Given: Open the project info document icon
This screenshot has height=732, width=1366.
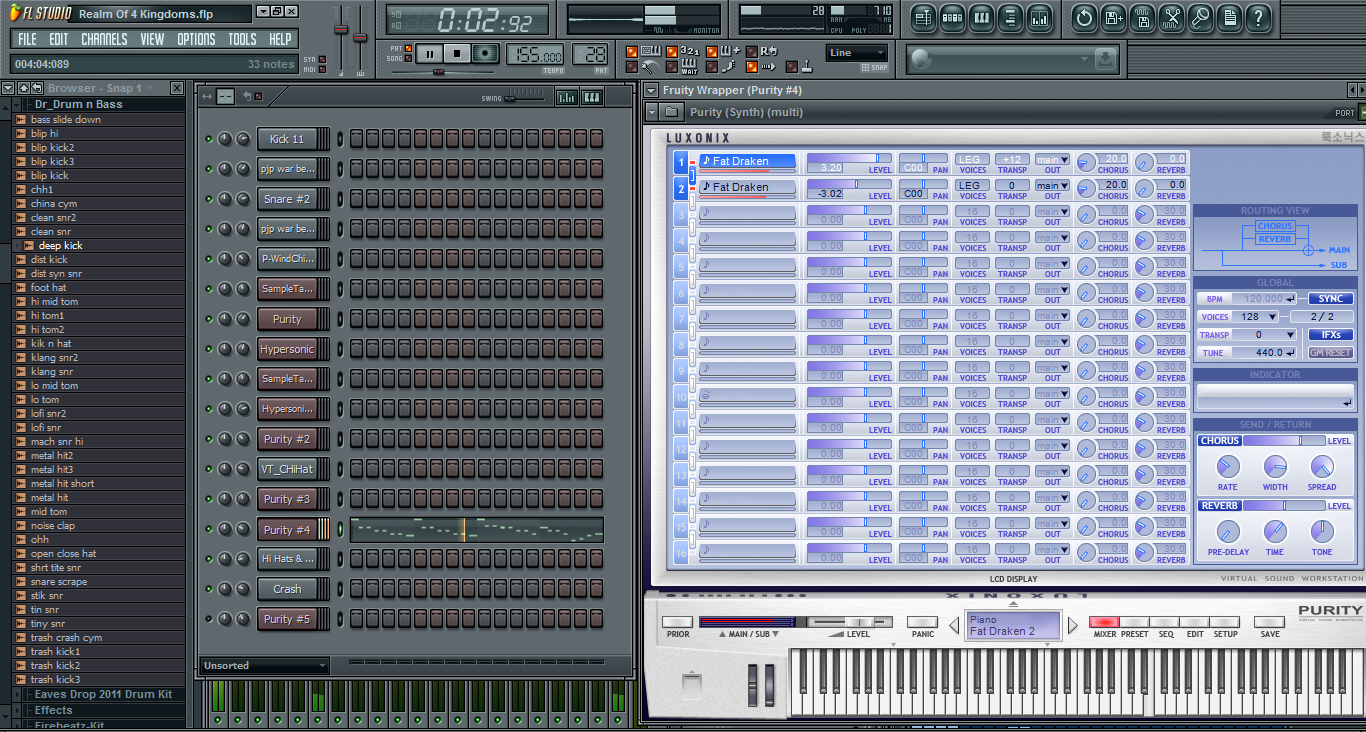Looking at the screenshot, I should [1229, 17].
